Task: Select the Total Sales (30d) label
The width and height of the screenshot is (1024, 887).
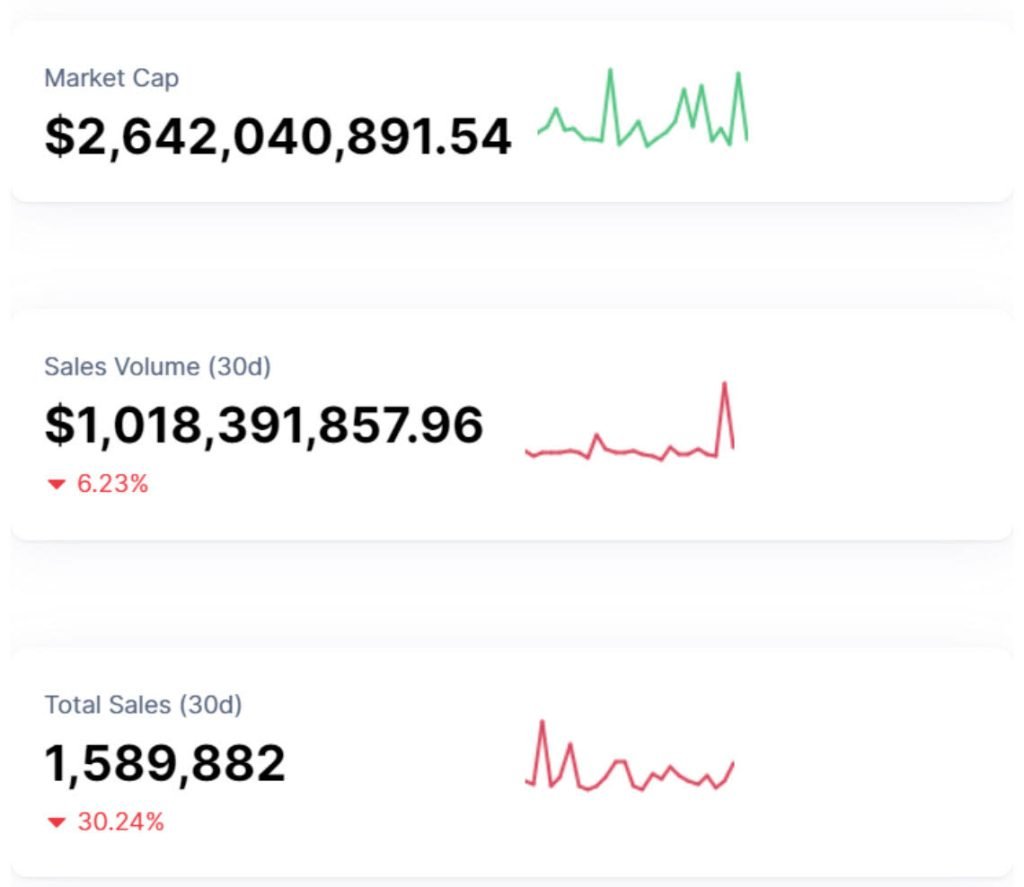Action: [143, 705]
